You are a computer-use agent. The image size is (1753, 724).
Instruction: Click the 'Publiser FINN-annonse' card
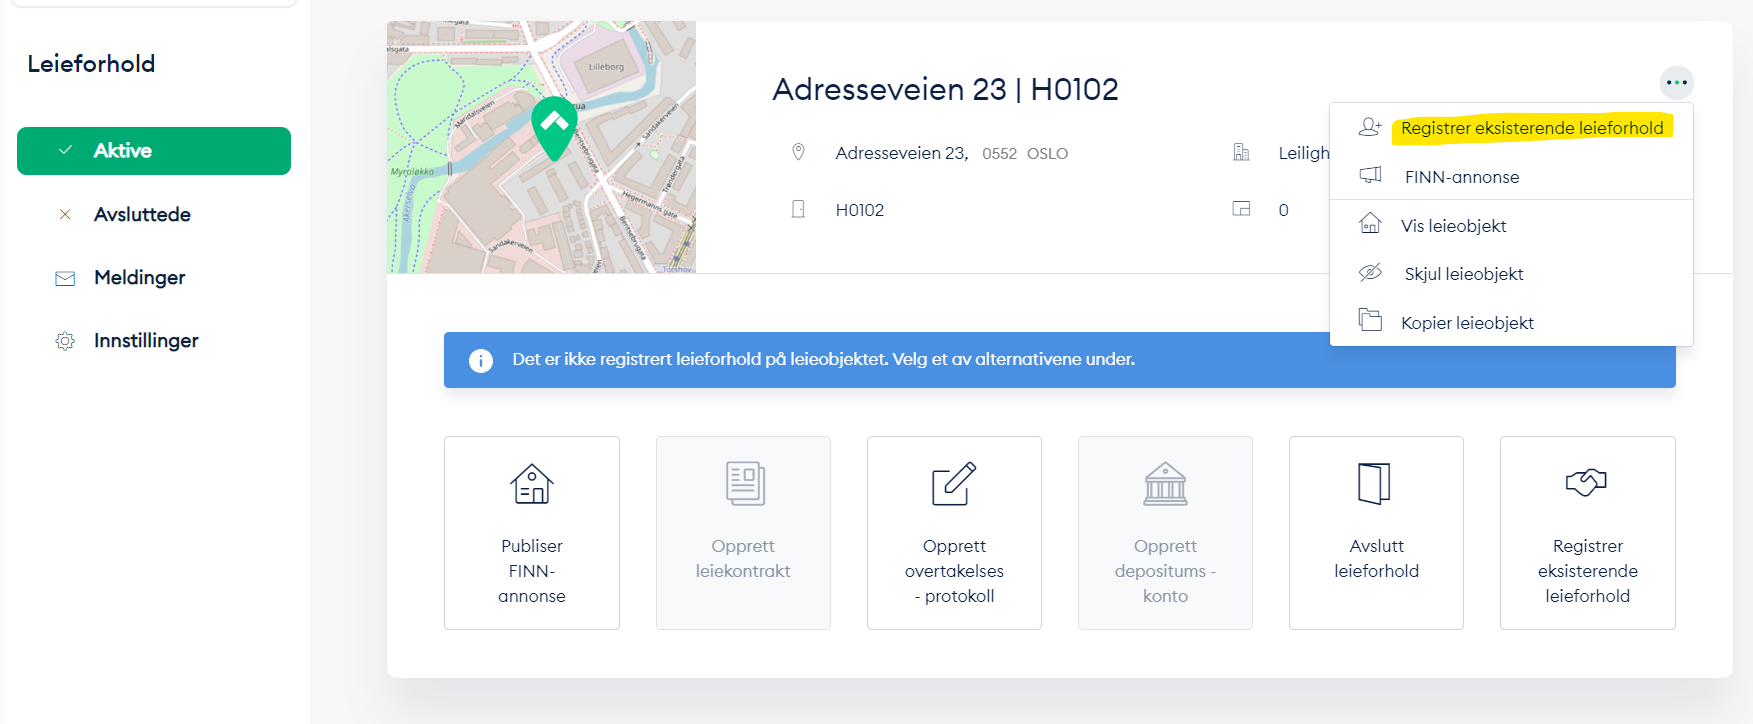tap(531, 533)
